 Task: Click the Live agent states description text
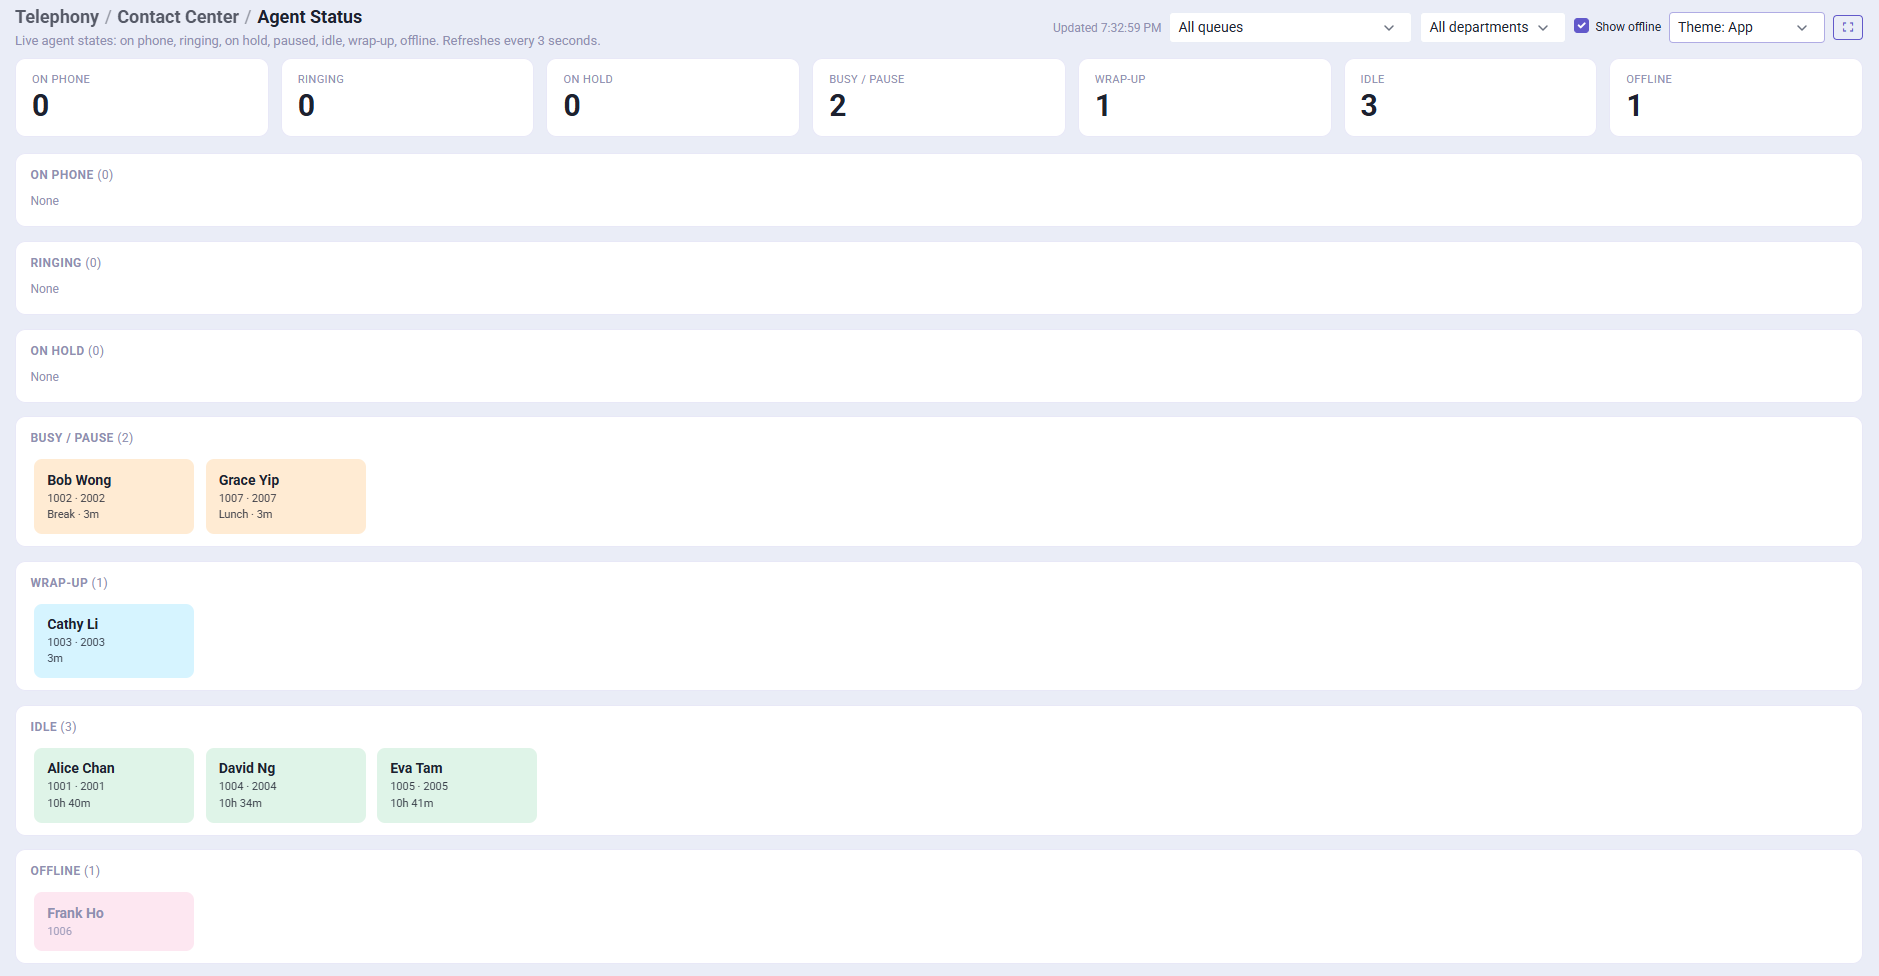pyautogui.click(x=308, y=41)
